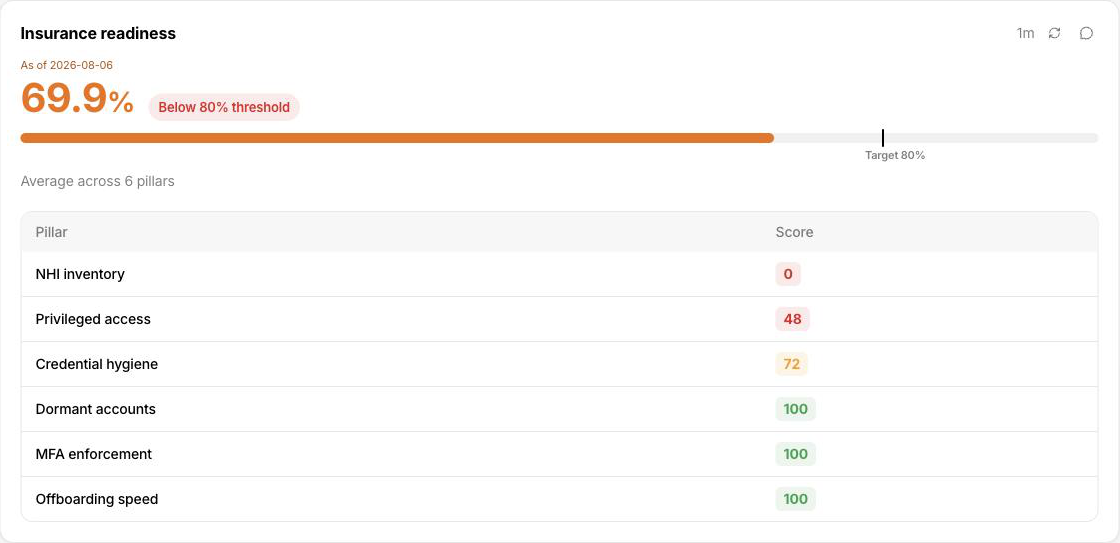Click the red 0 score badge
The width and height of the screenshot is (1120, 543).
788,274
